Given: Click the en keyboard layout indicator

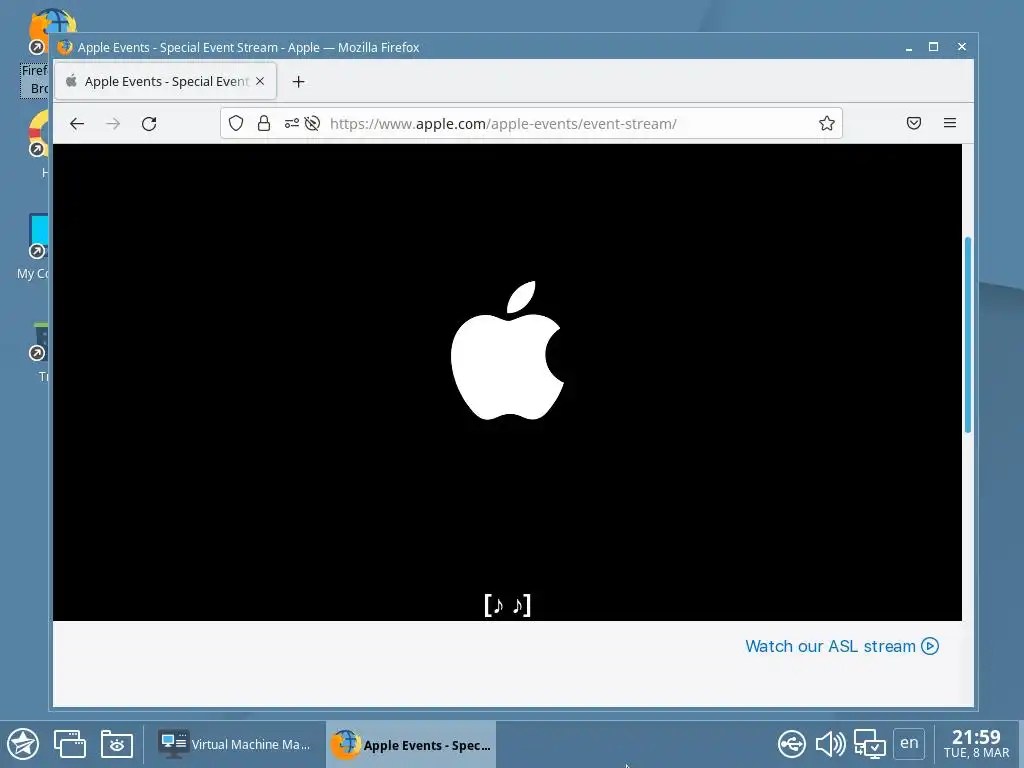Looking at the screenshot, I should tap(909, 743).
